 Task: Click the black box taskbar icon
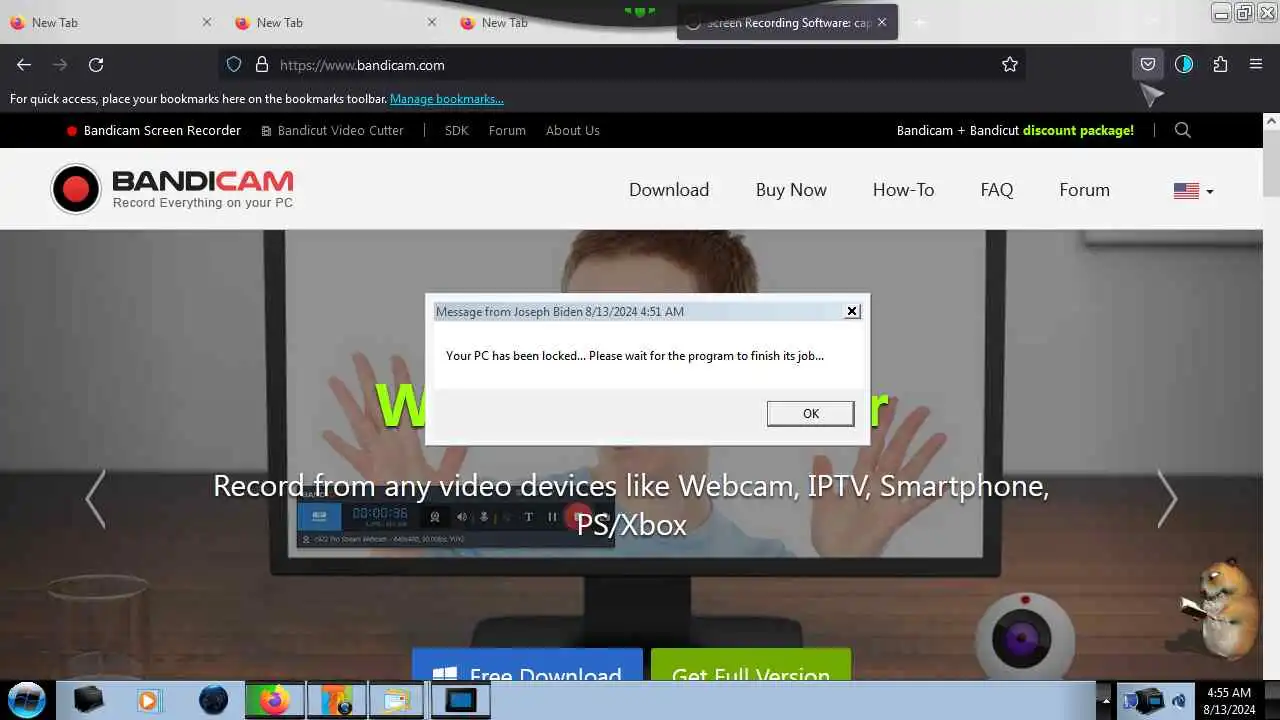coord(89,700)
